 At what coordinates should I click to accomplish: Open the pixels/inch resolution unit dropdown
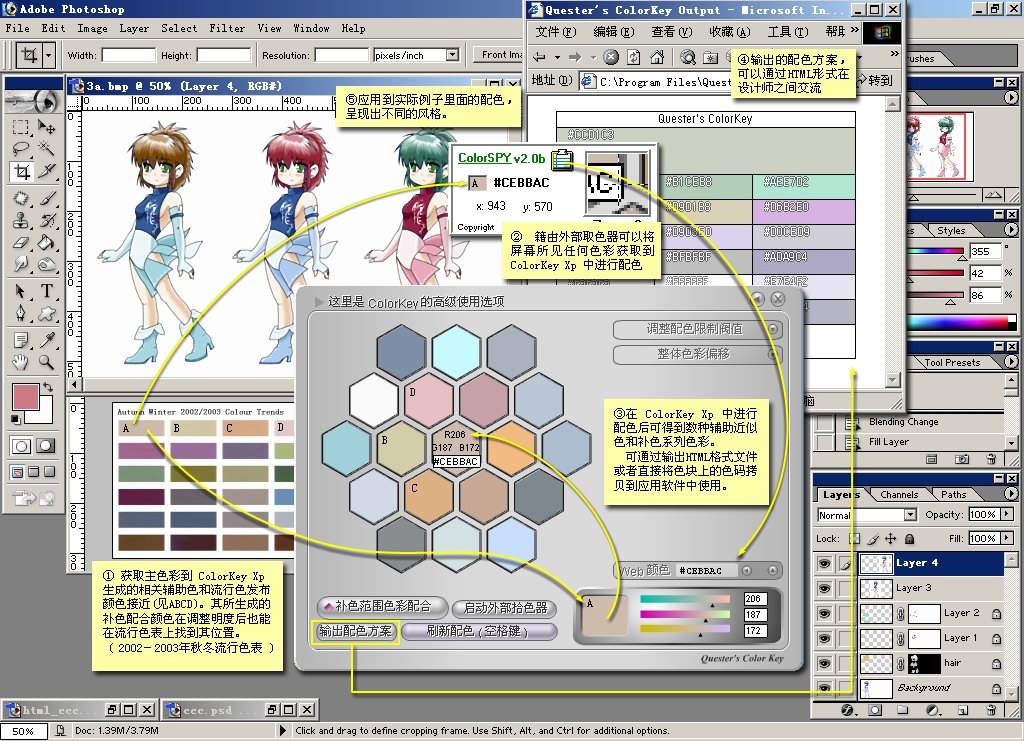tap(452, 55)
